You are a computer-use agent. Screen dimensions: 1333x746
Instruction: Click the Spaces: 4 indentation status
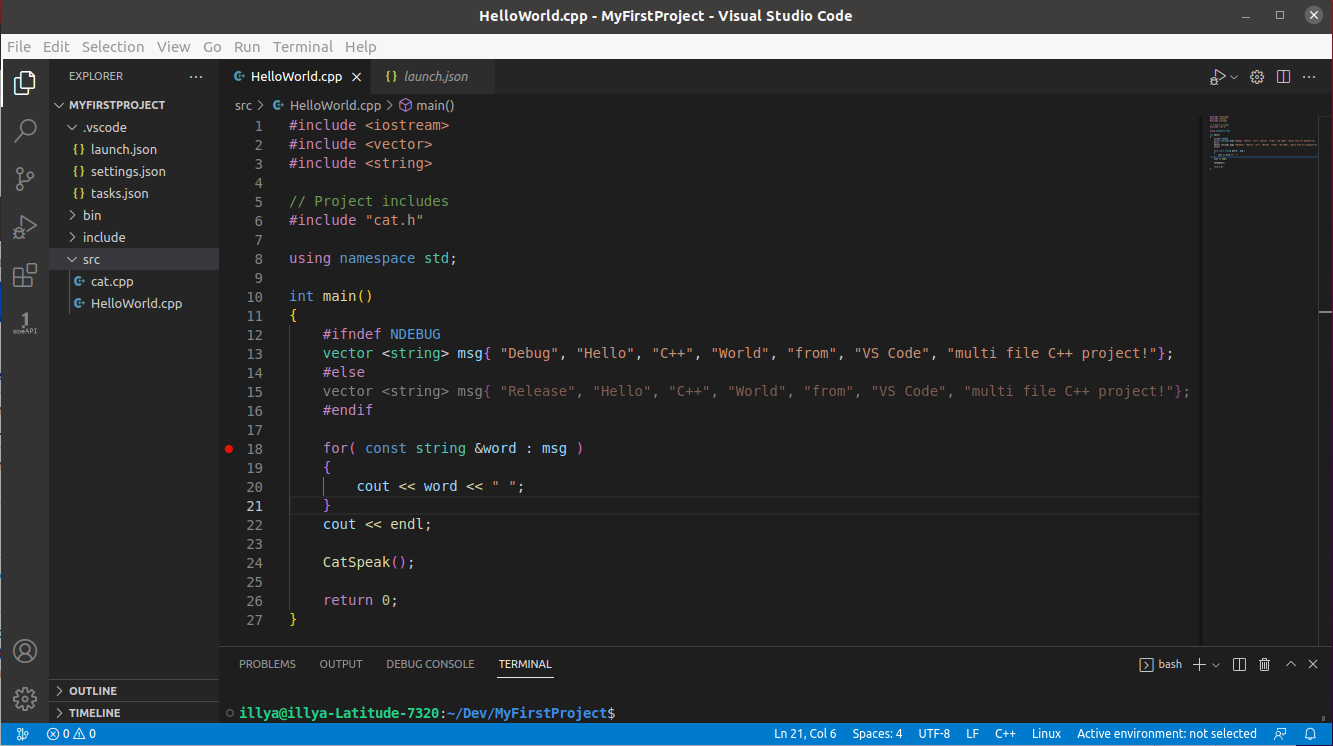[x=877, y=734]
